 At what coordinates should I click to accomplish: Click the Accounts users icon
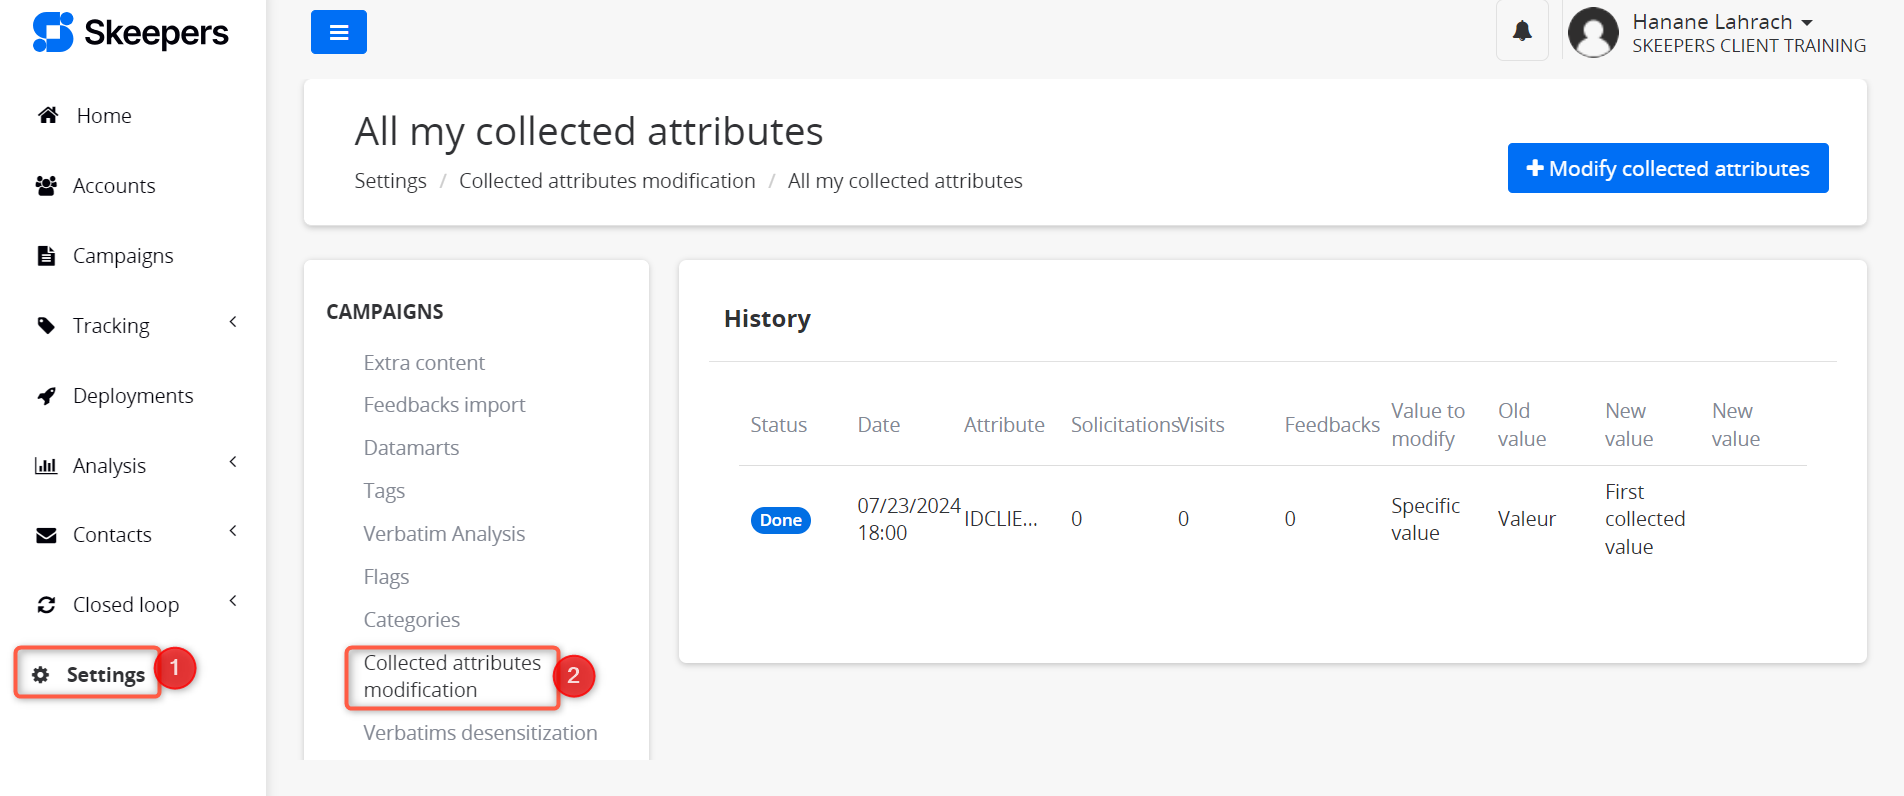coord(46,186)
